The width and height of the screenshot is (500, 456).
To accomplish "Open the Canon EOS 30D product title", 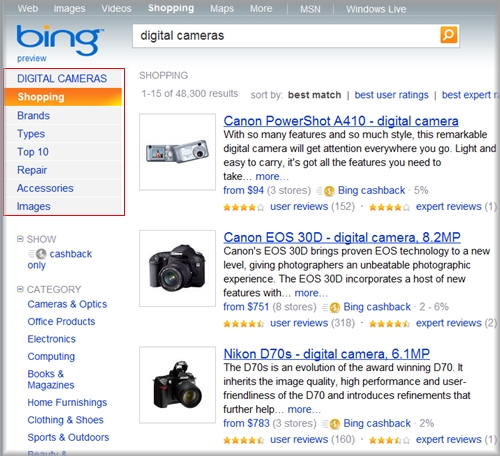I will pos(342,237).
